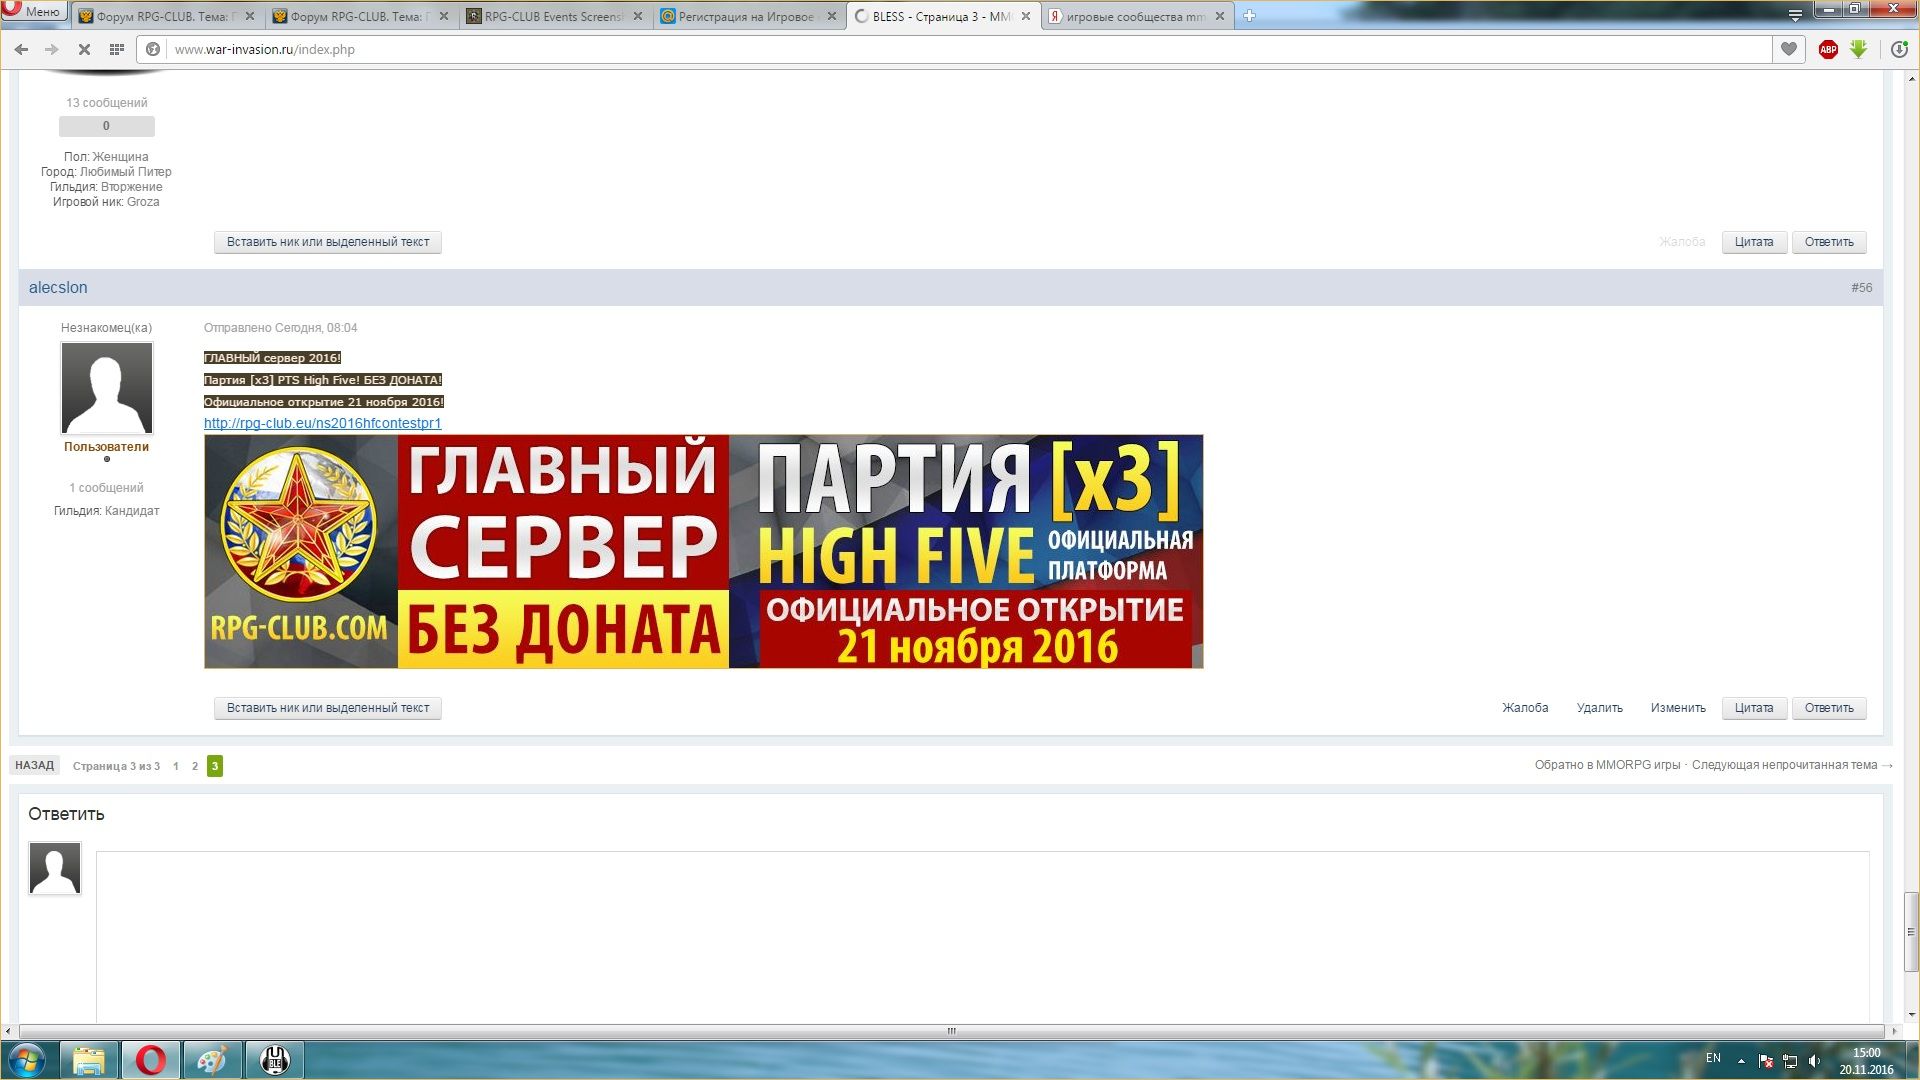Screen dimensions: 1920x1080
Task: Click the RPG-CLUB server banner image
Action: click(x=703, y=551)
